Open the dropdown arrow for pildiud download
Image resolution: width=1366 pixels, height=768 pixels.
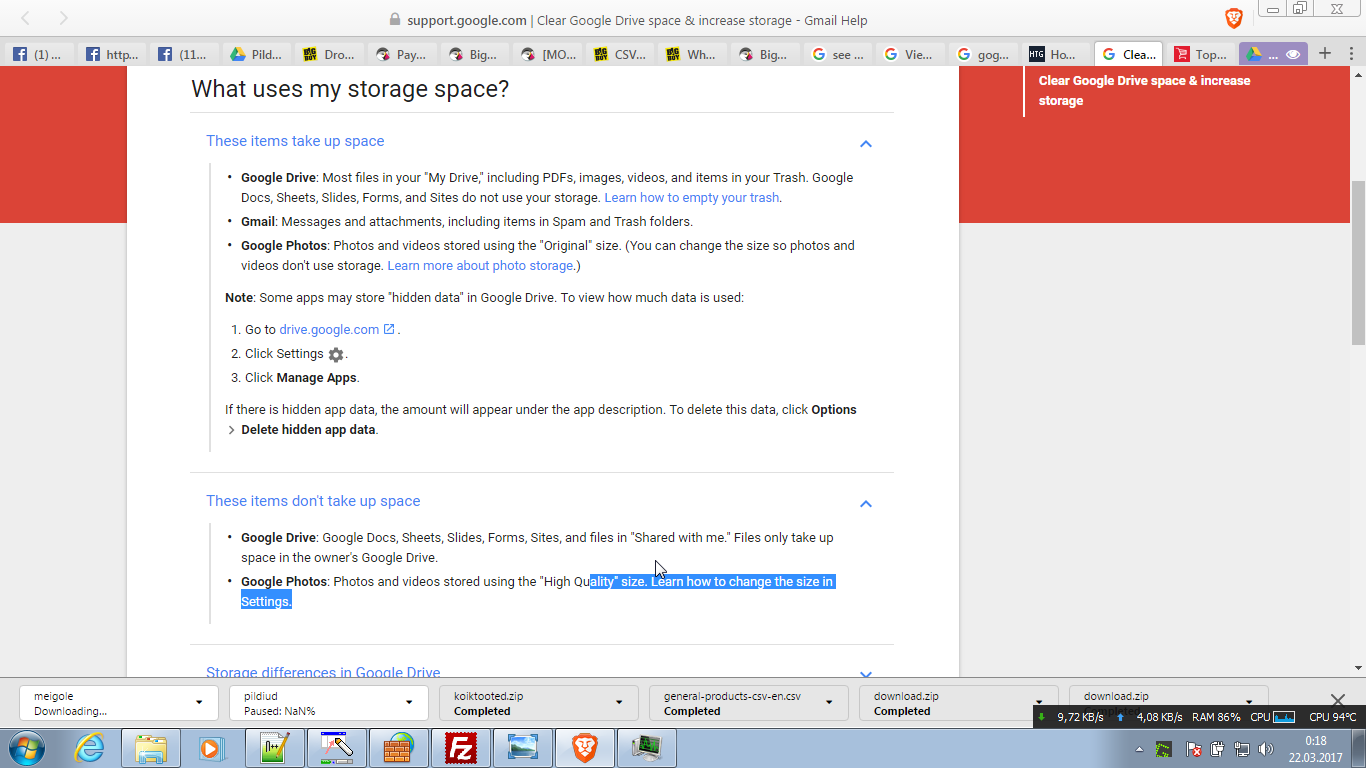pos(409,702)
